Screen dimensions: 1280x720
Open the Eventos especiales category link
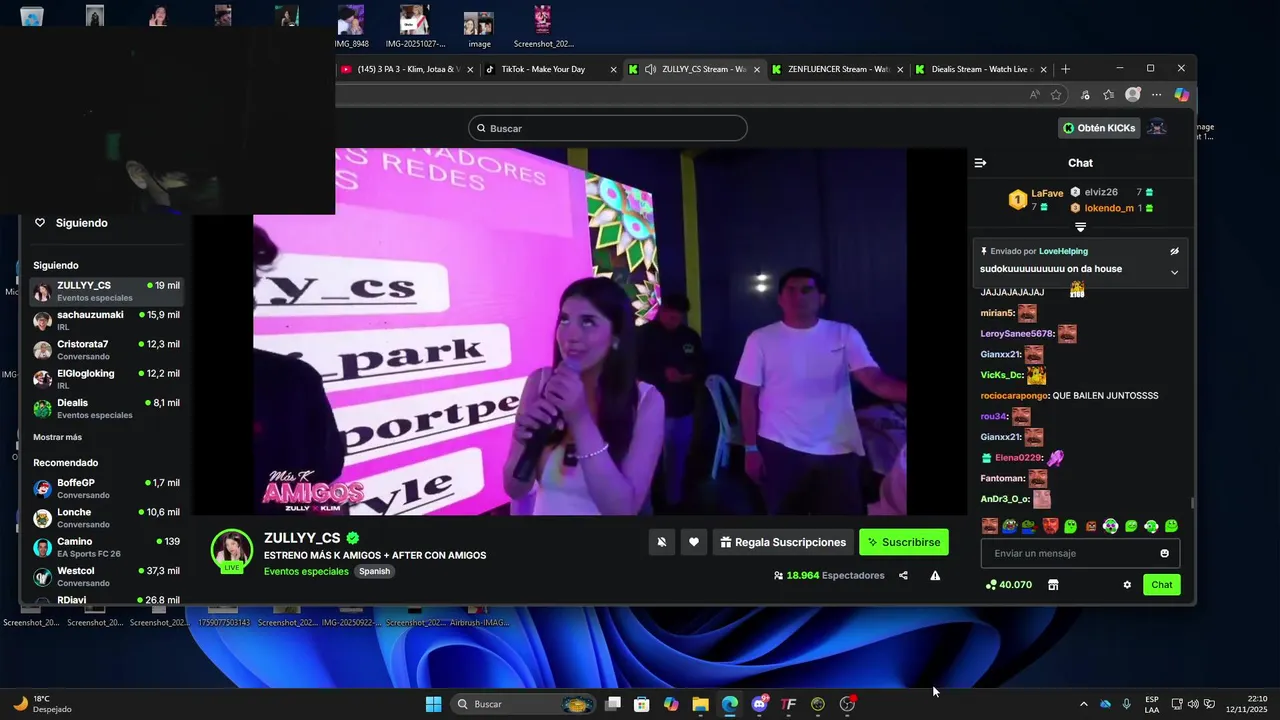point(306,572)
